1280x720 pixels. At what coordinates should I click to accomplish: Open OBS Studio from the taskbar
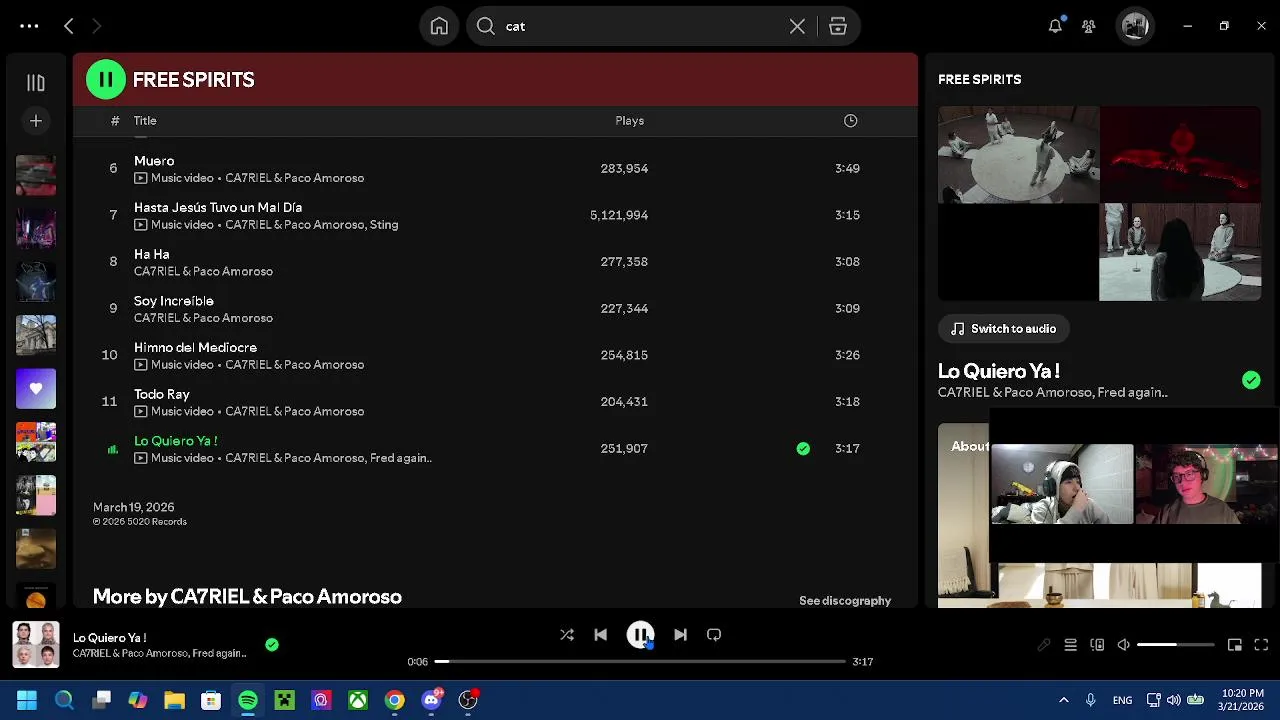tap(468, 700)
